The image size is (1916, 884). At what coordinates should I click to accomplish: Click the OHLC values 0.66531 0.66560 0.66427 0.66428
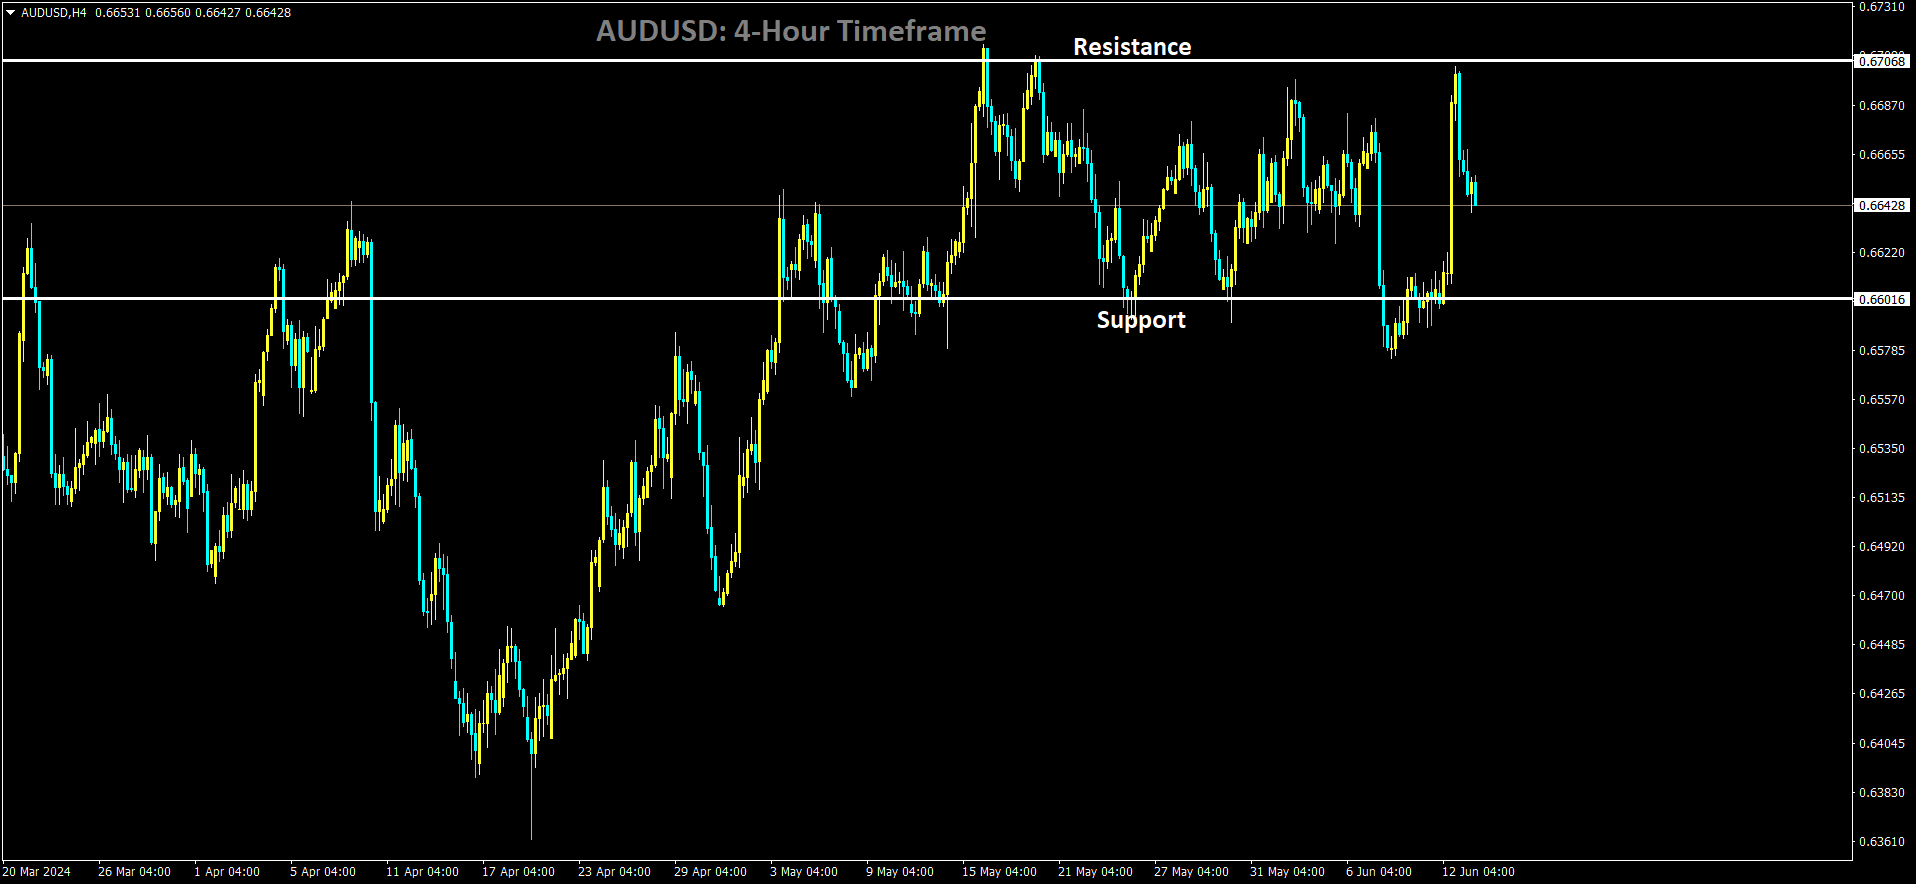[x=194, y=13]
